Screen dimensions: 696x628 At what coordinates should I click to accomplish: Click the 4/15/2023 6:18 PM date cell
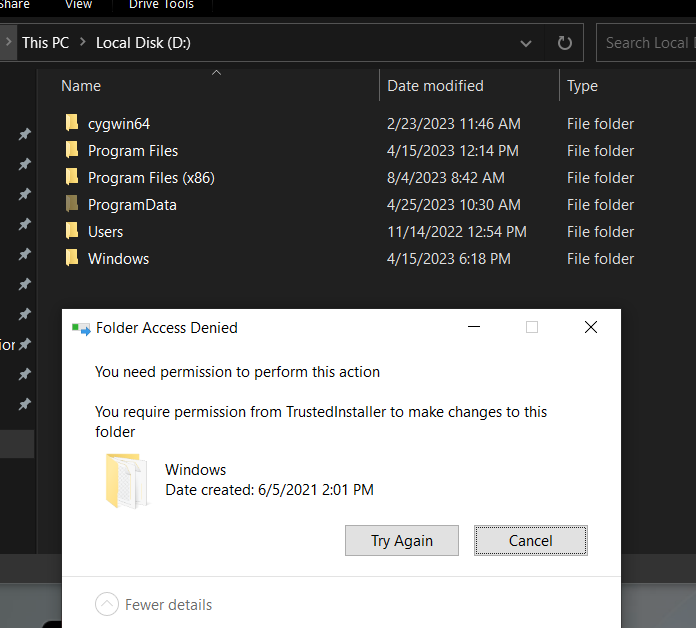click(449, 259)
